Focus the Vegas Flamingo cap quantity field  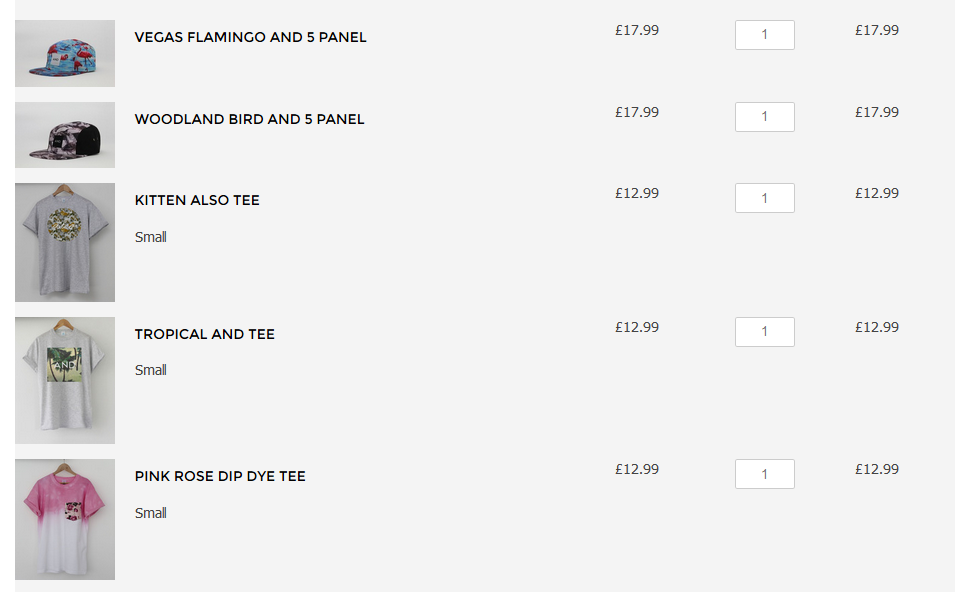(x=764, y=35)
